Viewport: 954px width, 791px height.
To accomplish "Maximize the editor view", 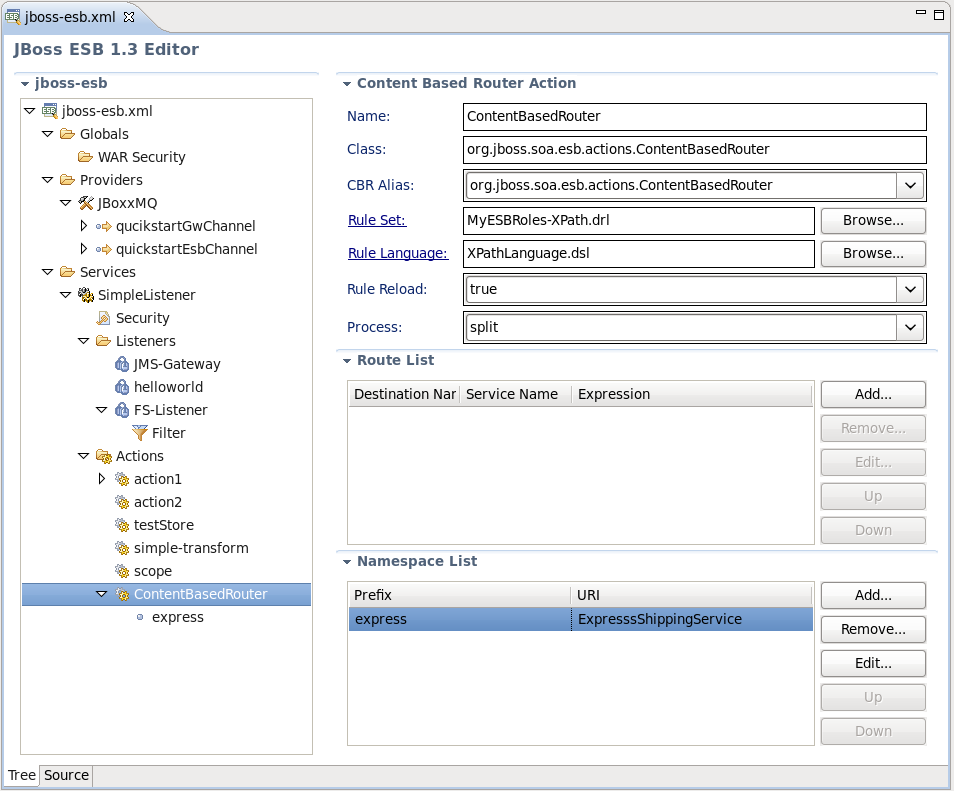I will [x=939, y=15].
